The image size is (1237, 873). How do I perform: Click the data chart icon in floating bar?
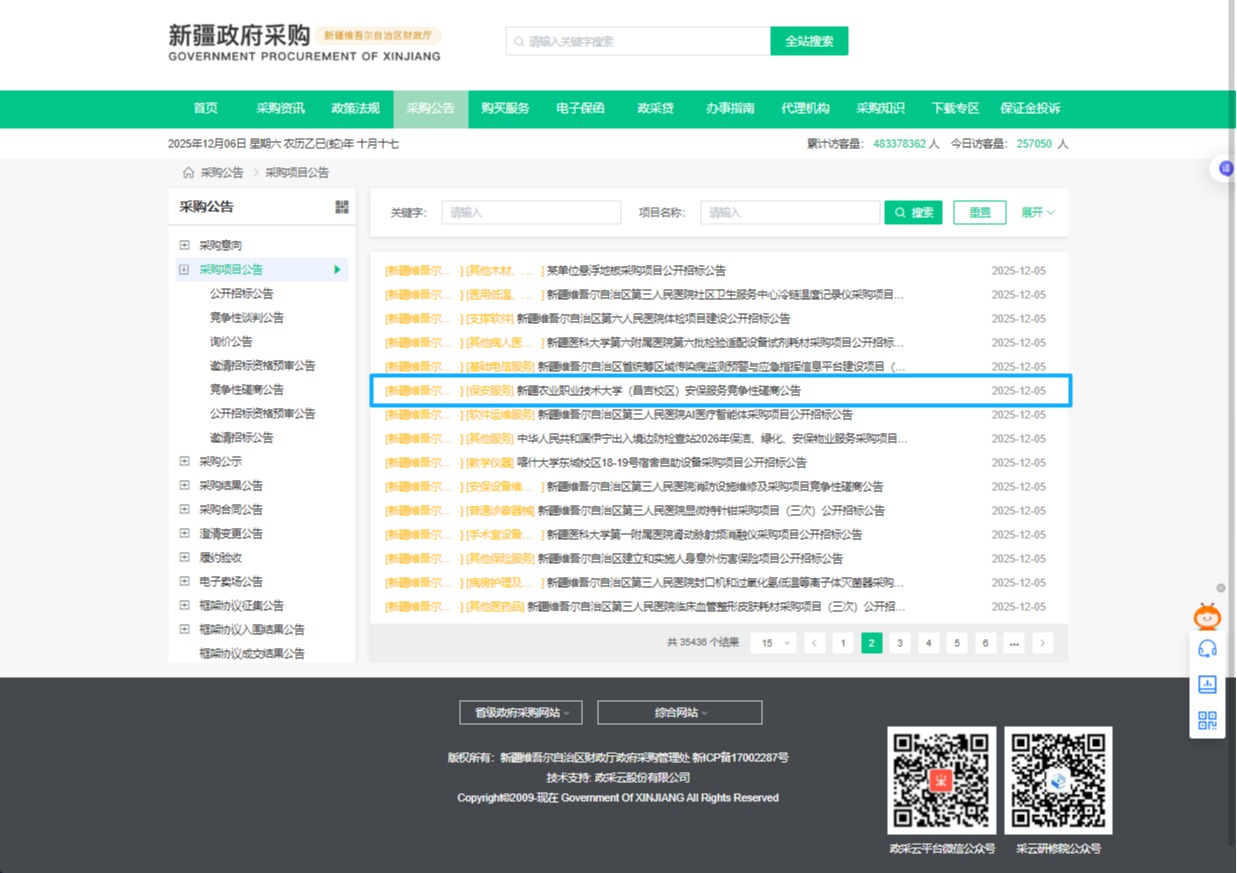click(1207, 685)
